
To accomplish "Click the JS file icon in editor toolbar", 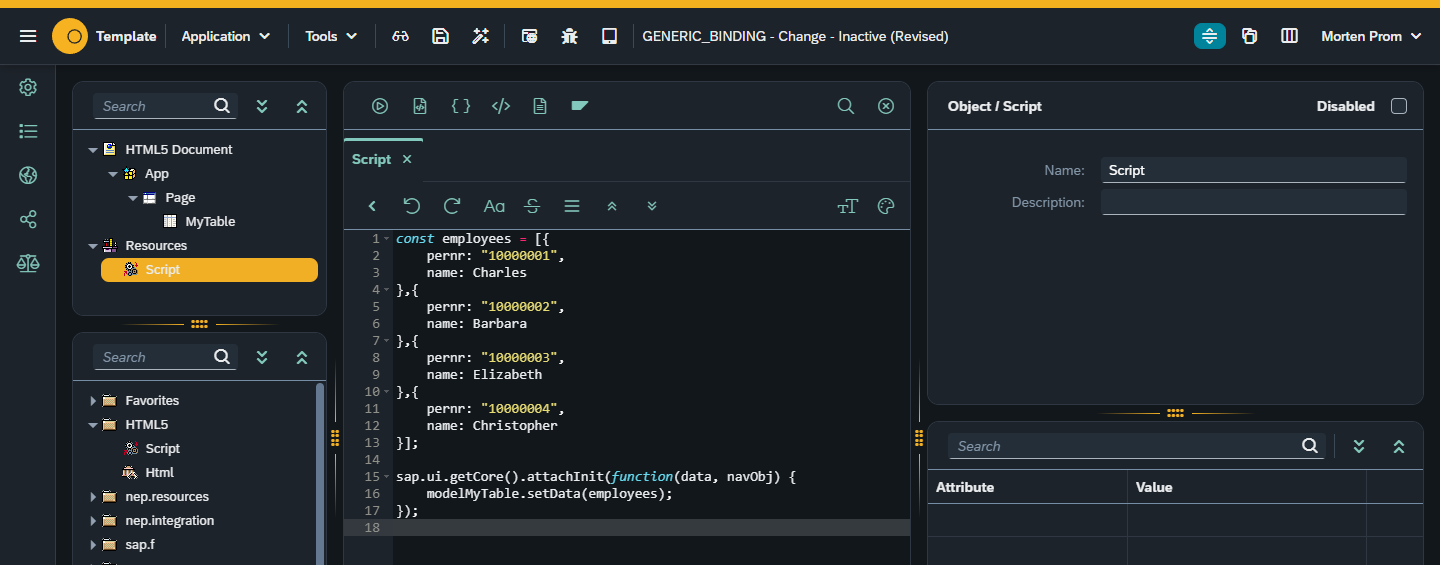I will [420, 106].
